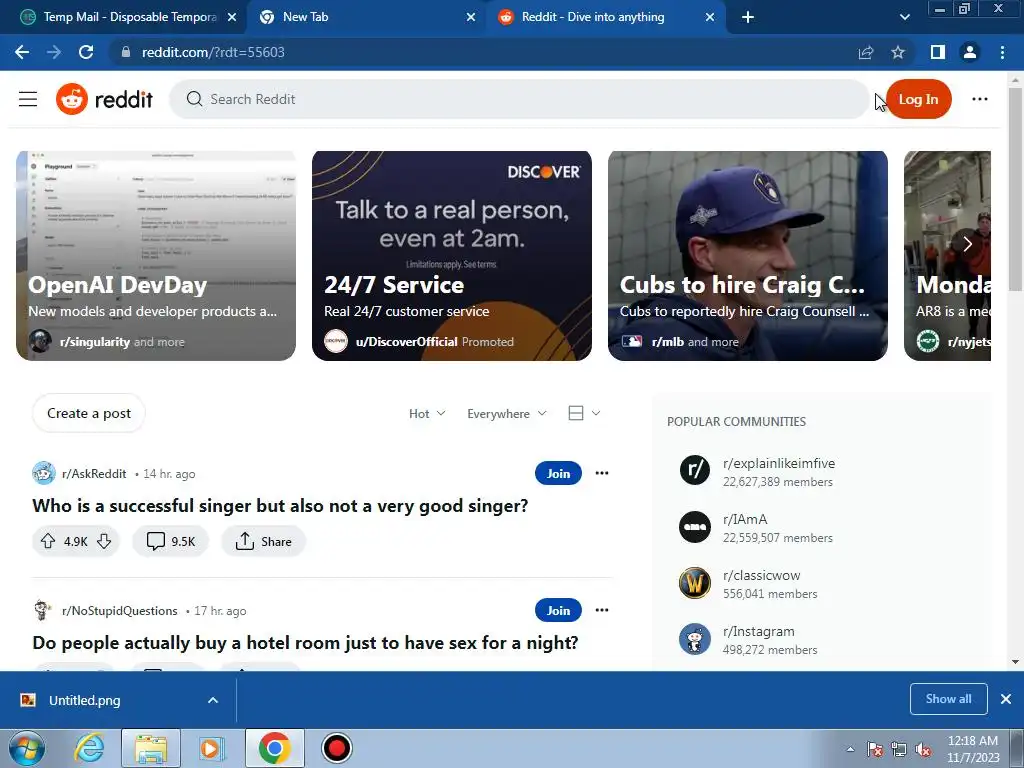This screenshot has width=1024, height=768.
Task: Join r/AskReddit
Action: pos(558,473)
